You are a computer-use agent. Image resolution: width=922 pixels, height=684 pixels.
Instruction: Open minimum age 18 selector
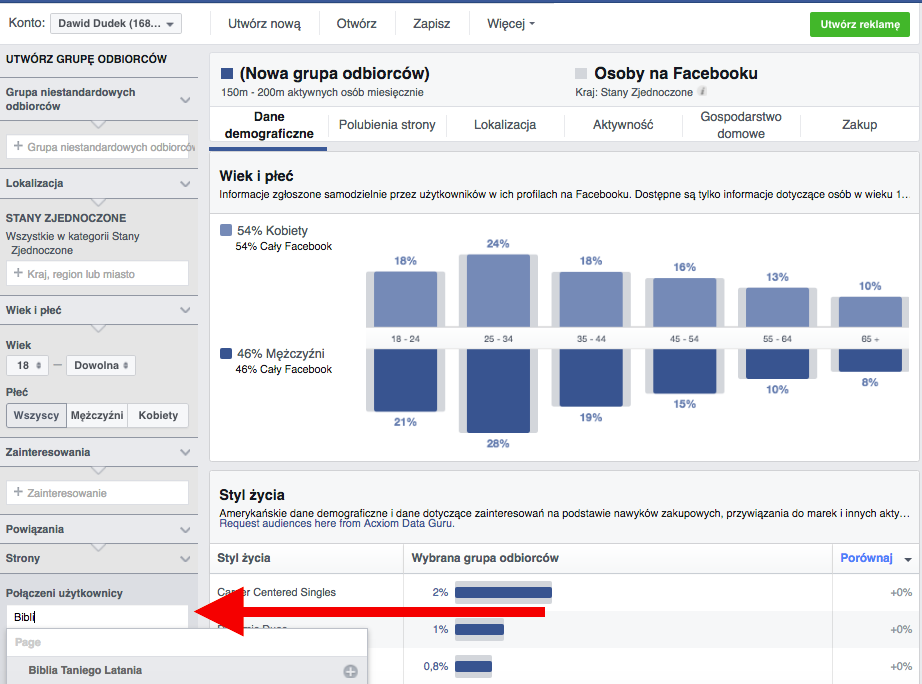pyautogui.click(x=26, y=365)
